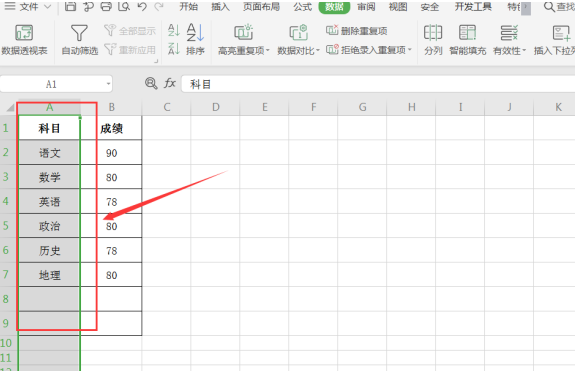
Task: Sort descending with Z-A icon
Action: (173, 48)
